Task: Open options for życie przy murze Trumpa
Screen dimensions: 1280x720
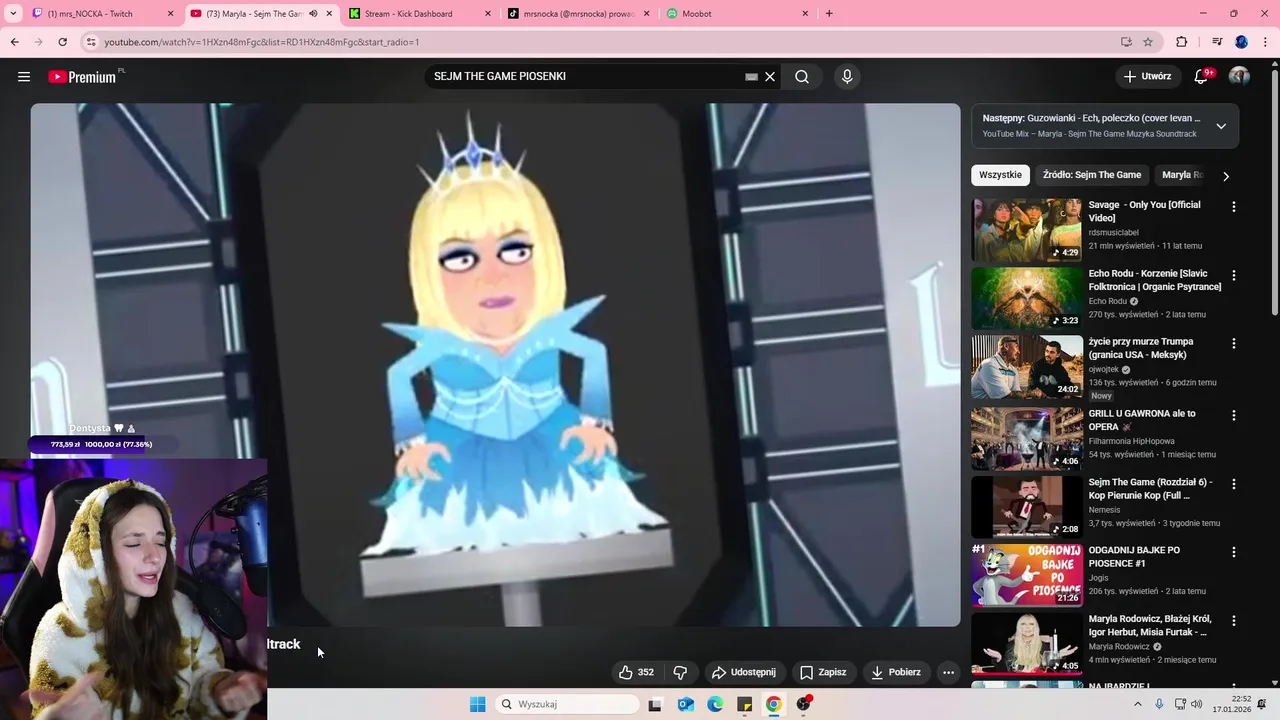Action: tap(1234, 343)
